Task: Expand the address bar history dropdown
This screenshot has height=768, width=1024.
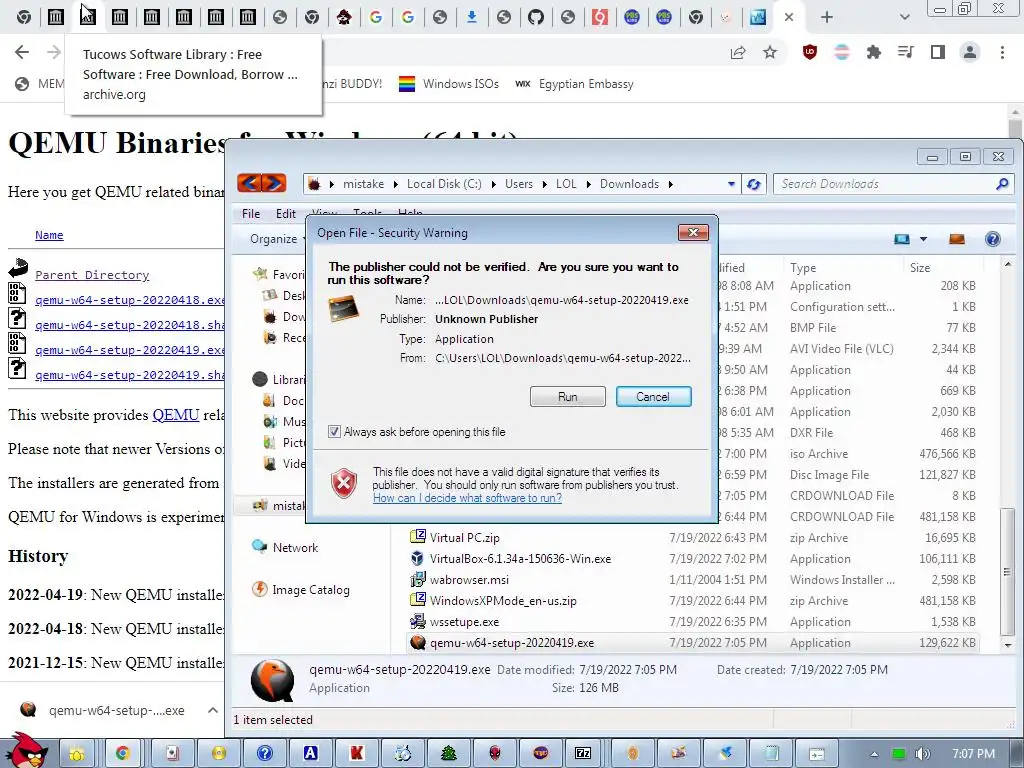Action: 731,184
